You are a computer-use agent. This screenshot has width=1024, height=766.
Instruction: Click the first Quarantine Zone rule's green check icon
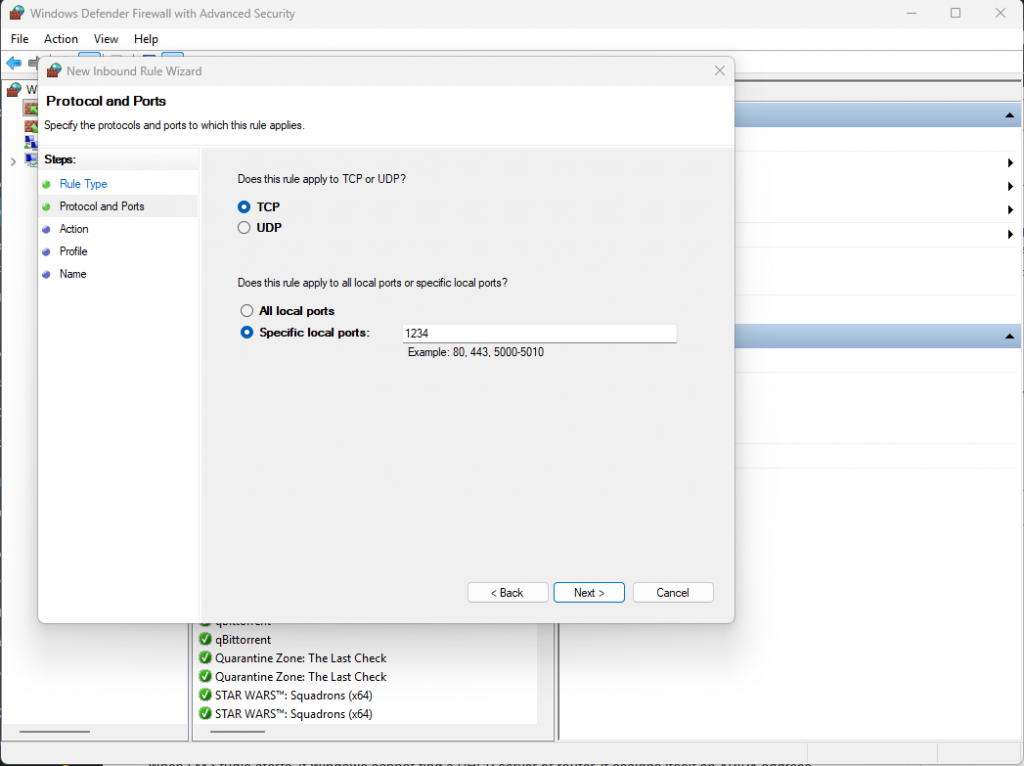click(205, 658)
